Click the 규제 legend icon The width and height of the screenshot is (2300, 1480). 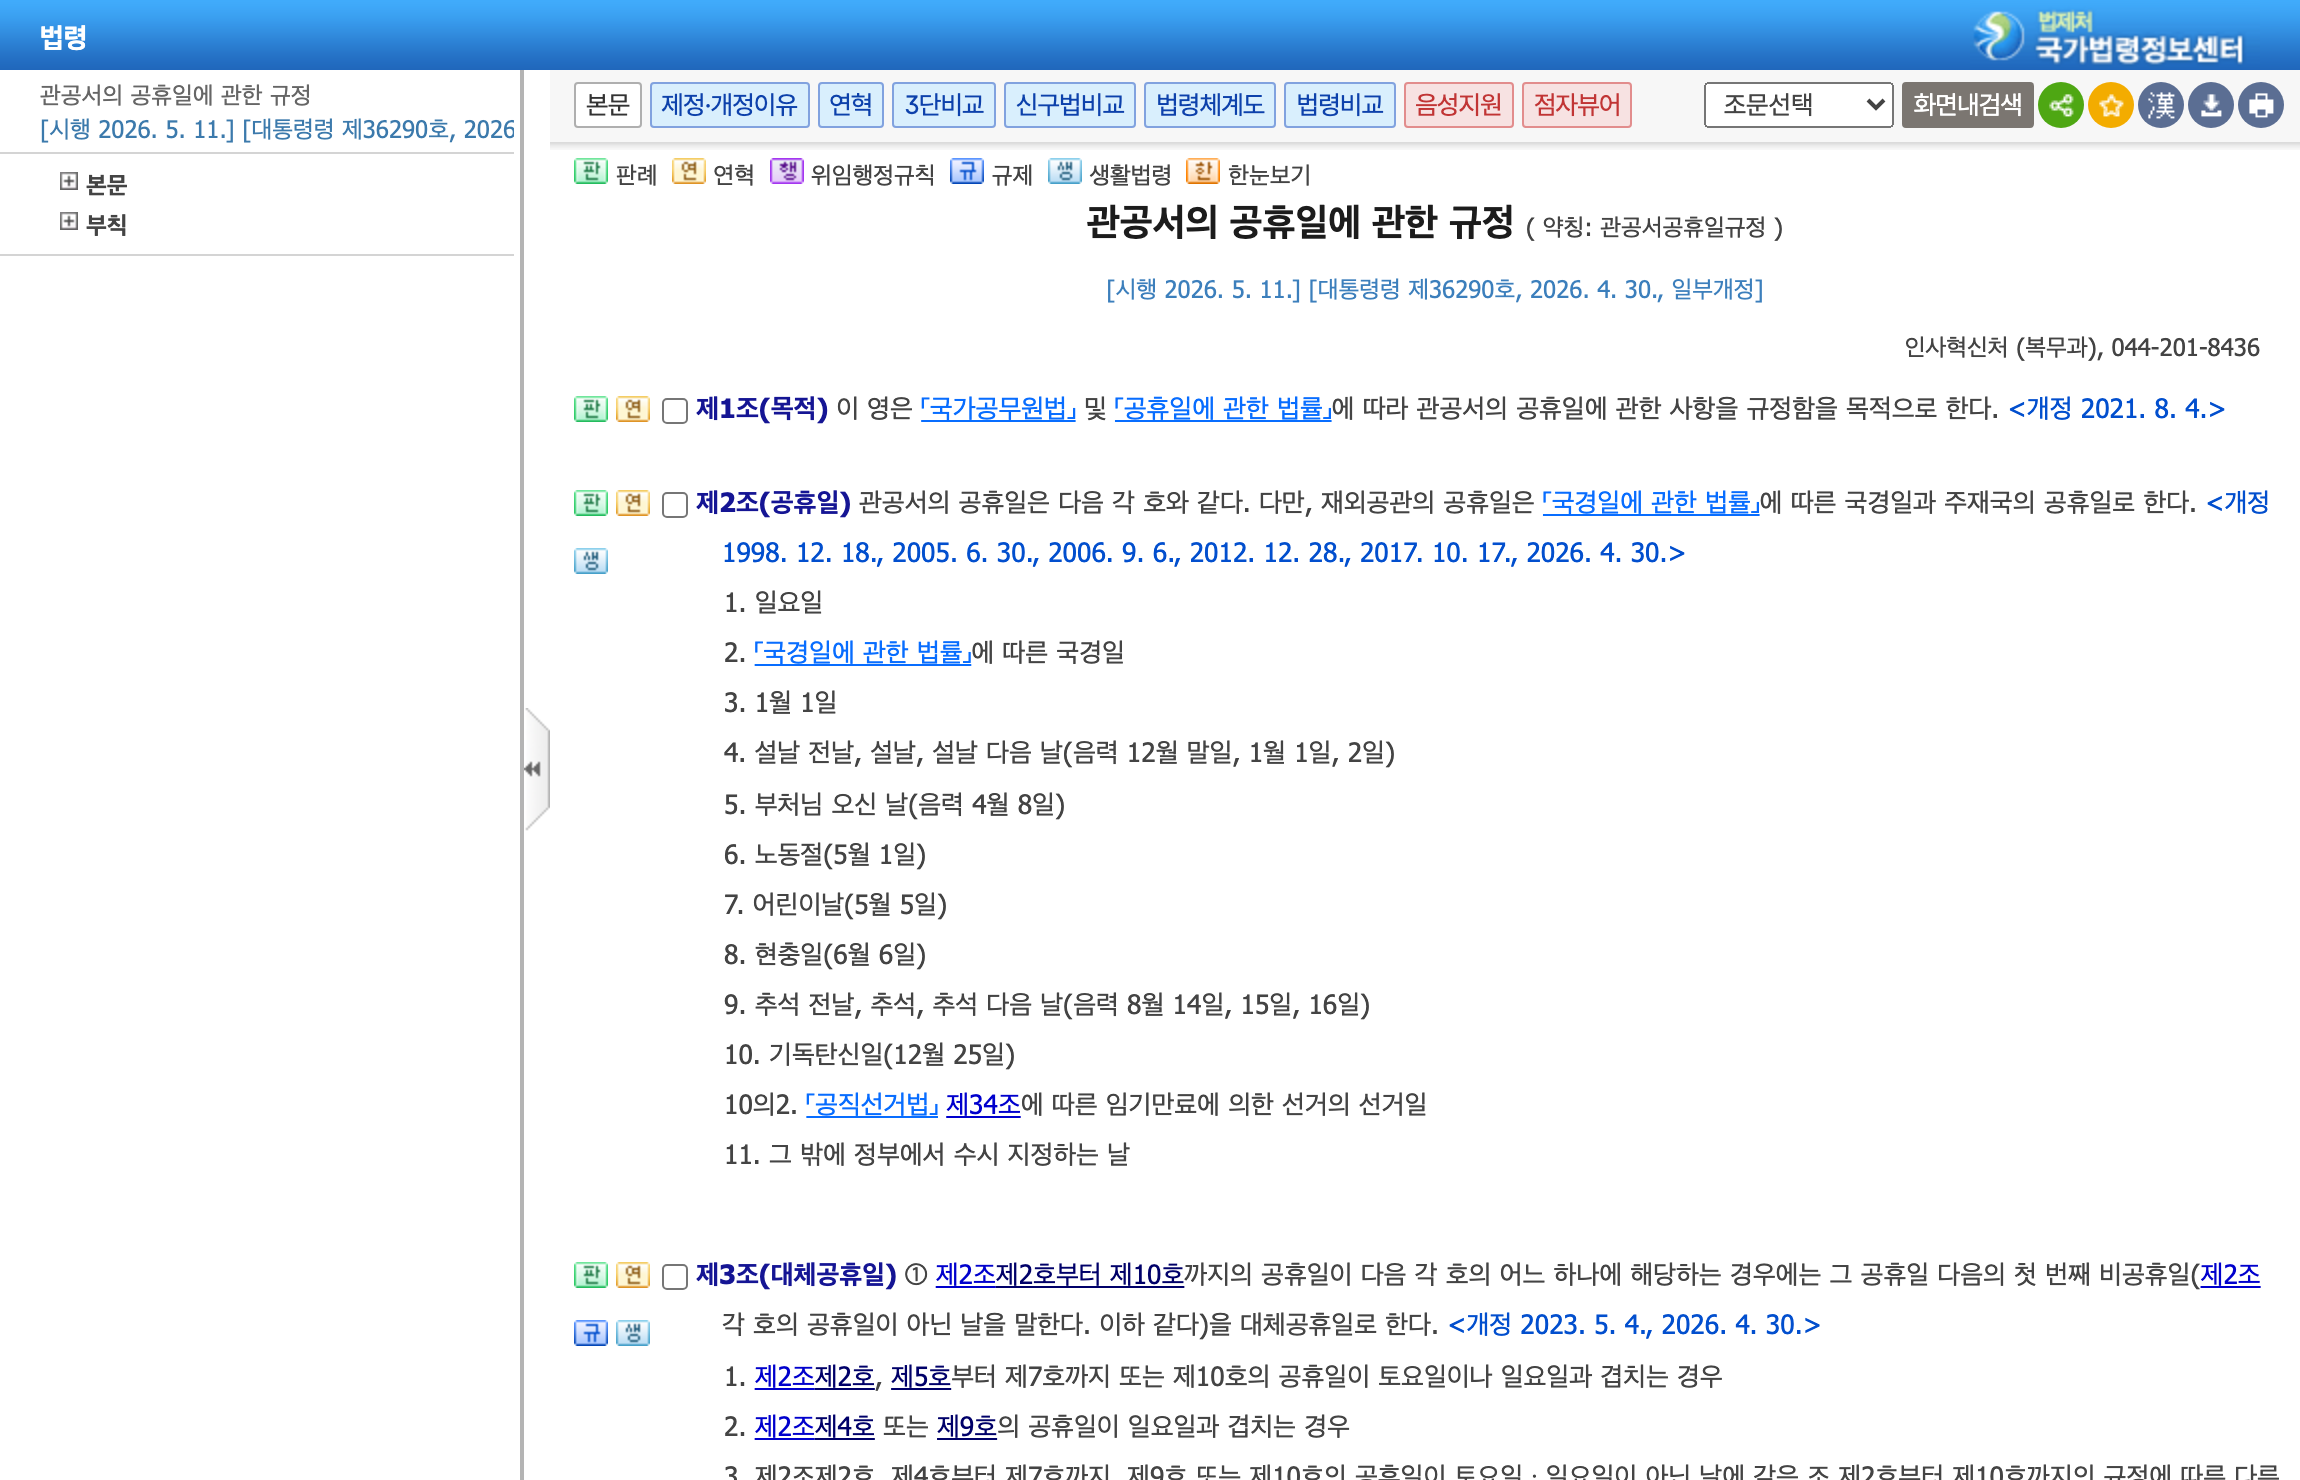[967, 172]
